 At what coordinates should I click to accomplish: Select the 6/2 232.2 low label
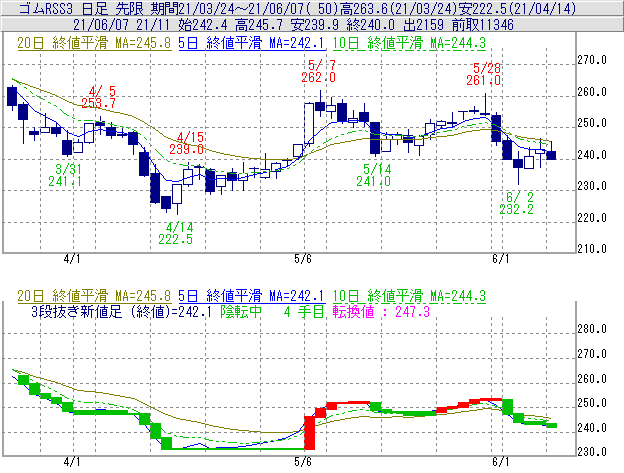pos(517,203)
